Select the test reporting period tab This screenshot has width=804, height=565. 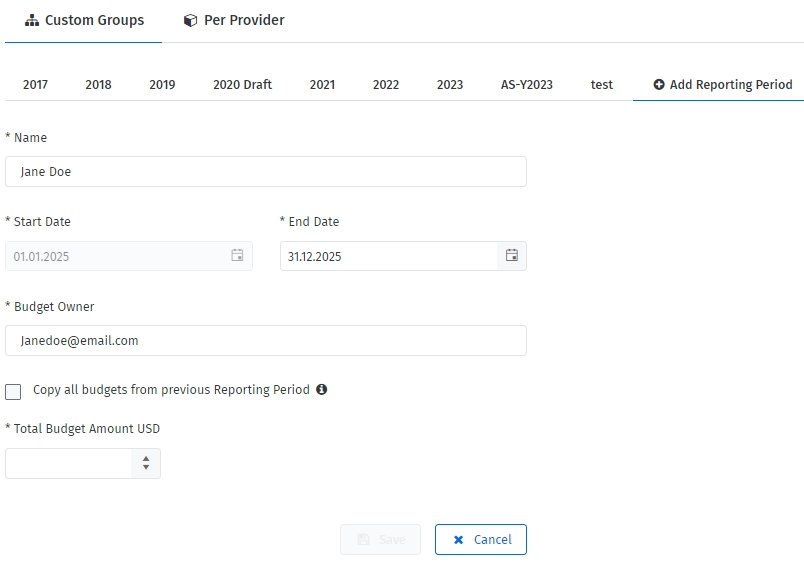click(x=601, y=85)
